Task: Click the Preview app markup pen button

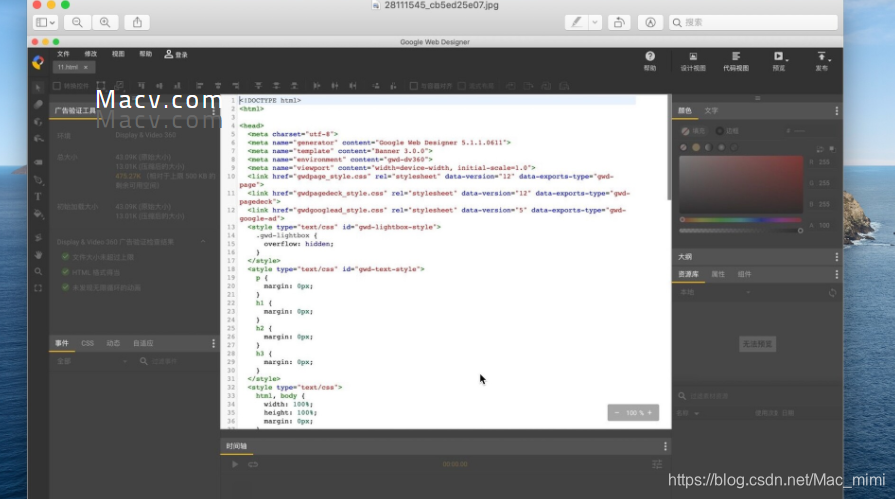Action: [576, 22]
